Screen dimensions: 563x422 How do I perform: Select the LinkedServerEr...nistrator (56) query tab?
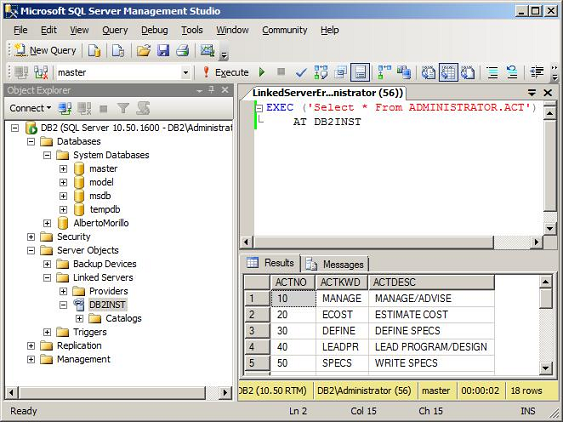click(x=328, y=93)
